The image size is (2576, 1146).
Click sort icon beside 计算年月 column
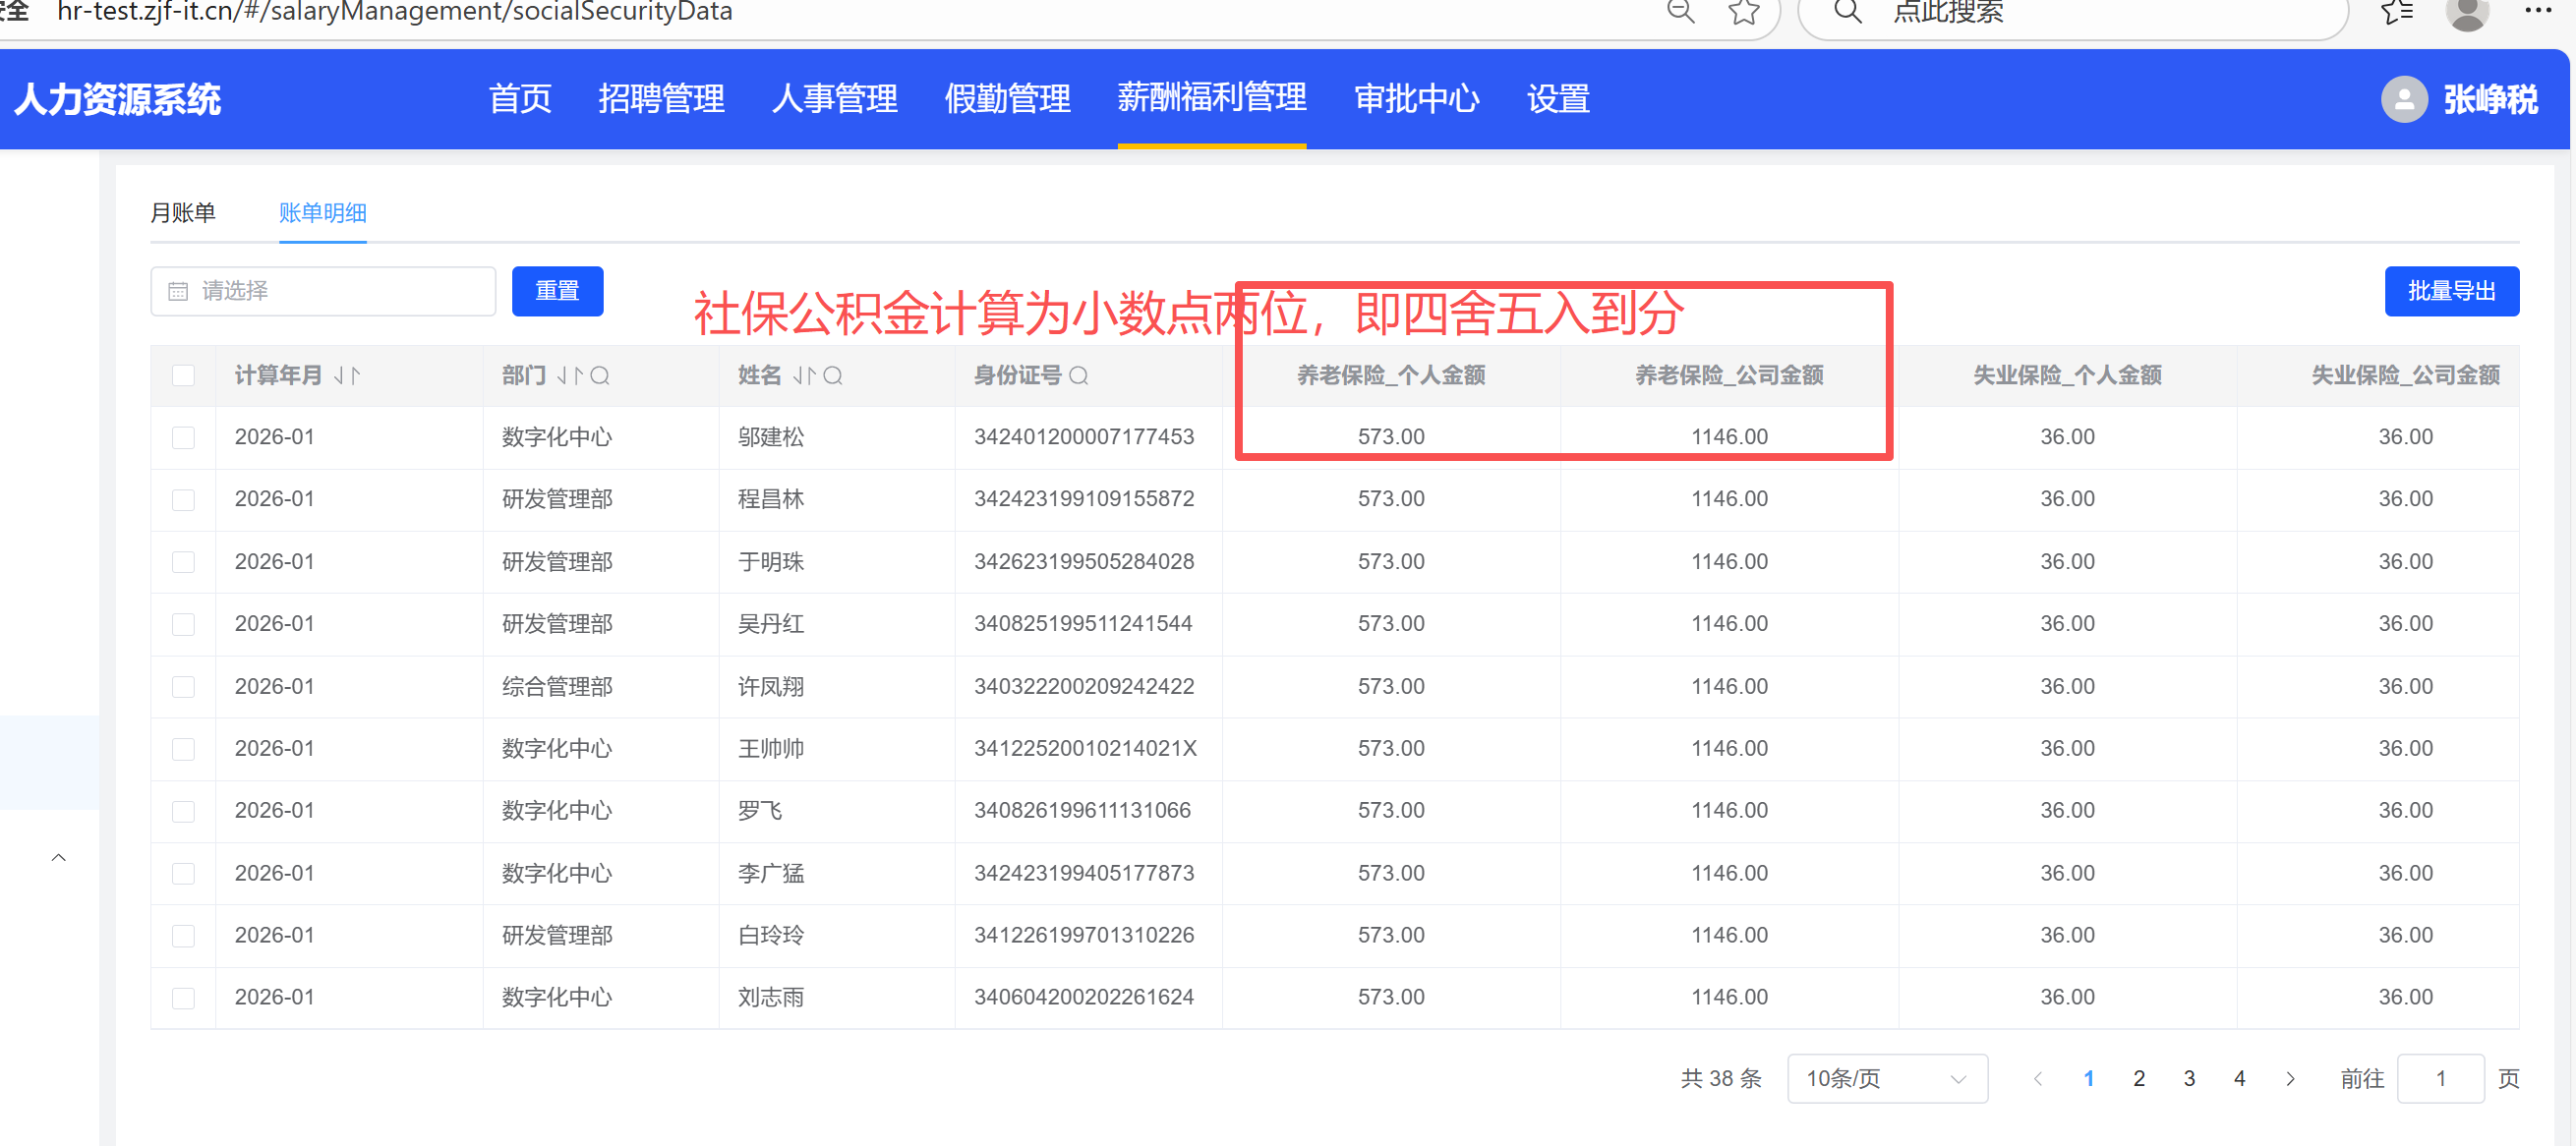tap(346, 375)
